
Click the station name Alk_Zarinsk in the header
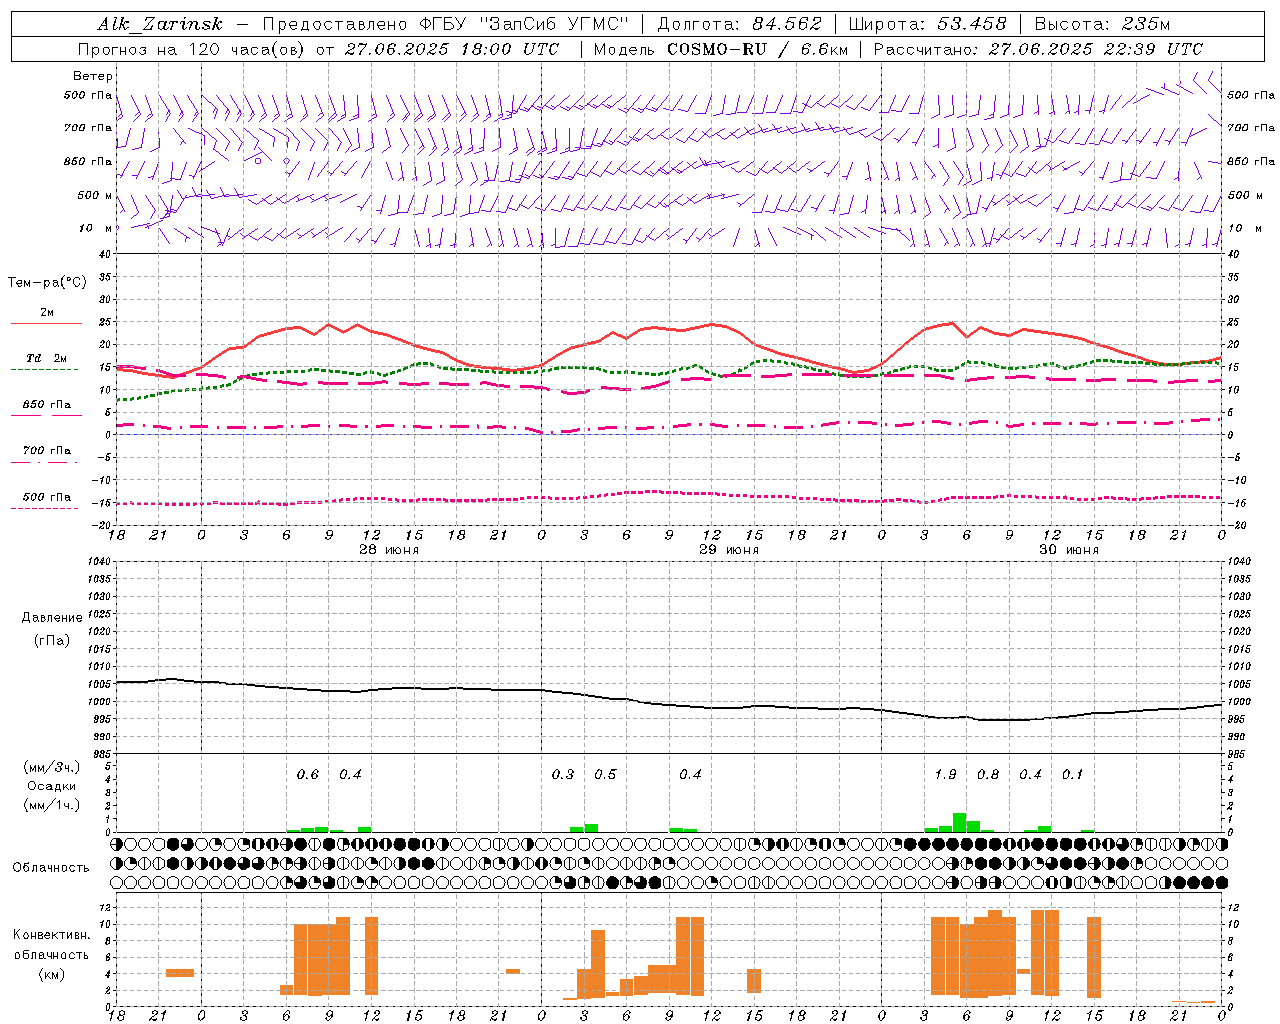point(160,25)
